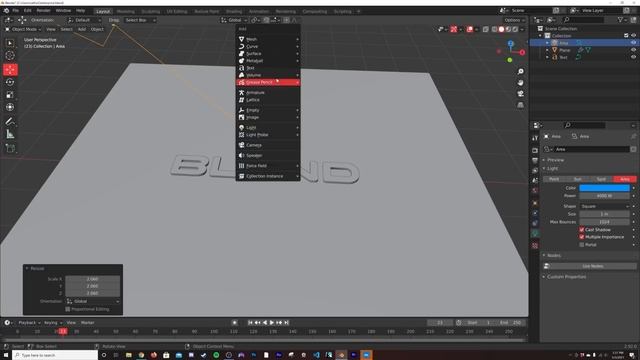The image size is (640, 360).
Task: Toggle X-ray display in viewport header
Action: [x=486, y=29]
